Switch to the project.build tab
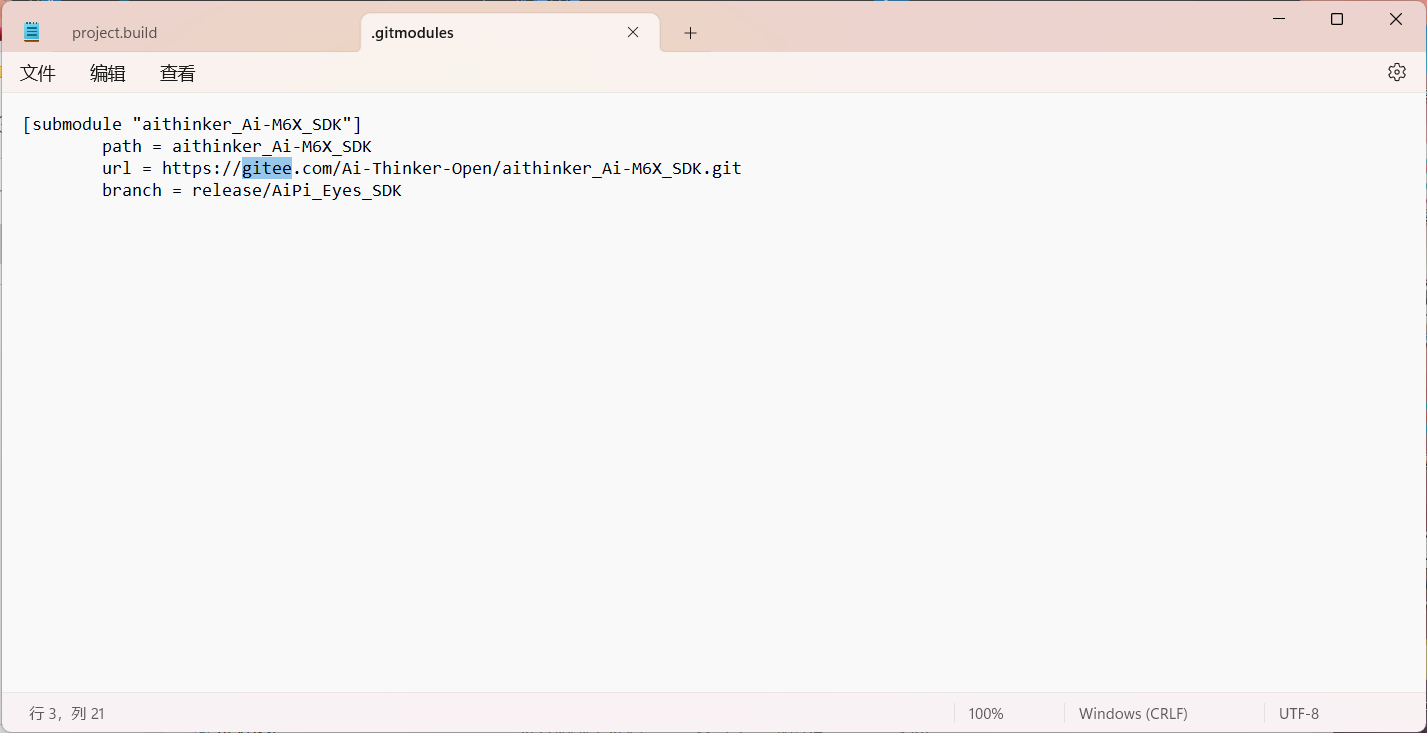This screenshot has width=1427, height=733. click(114, 33)
